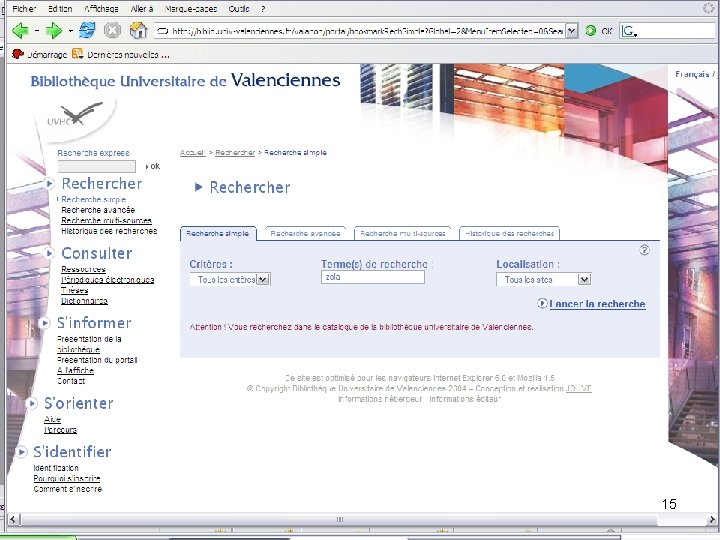
Task: Open the Localisation dropdown
Action: pyautogui.click(x=584, y=279)
